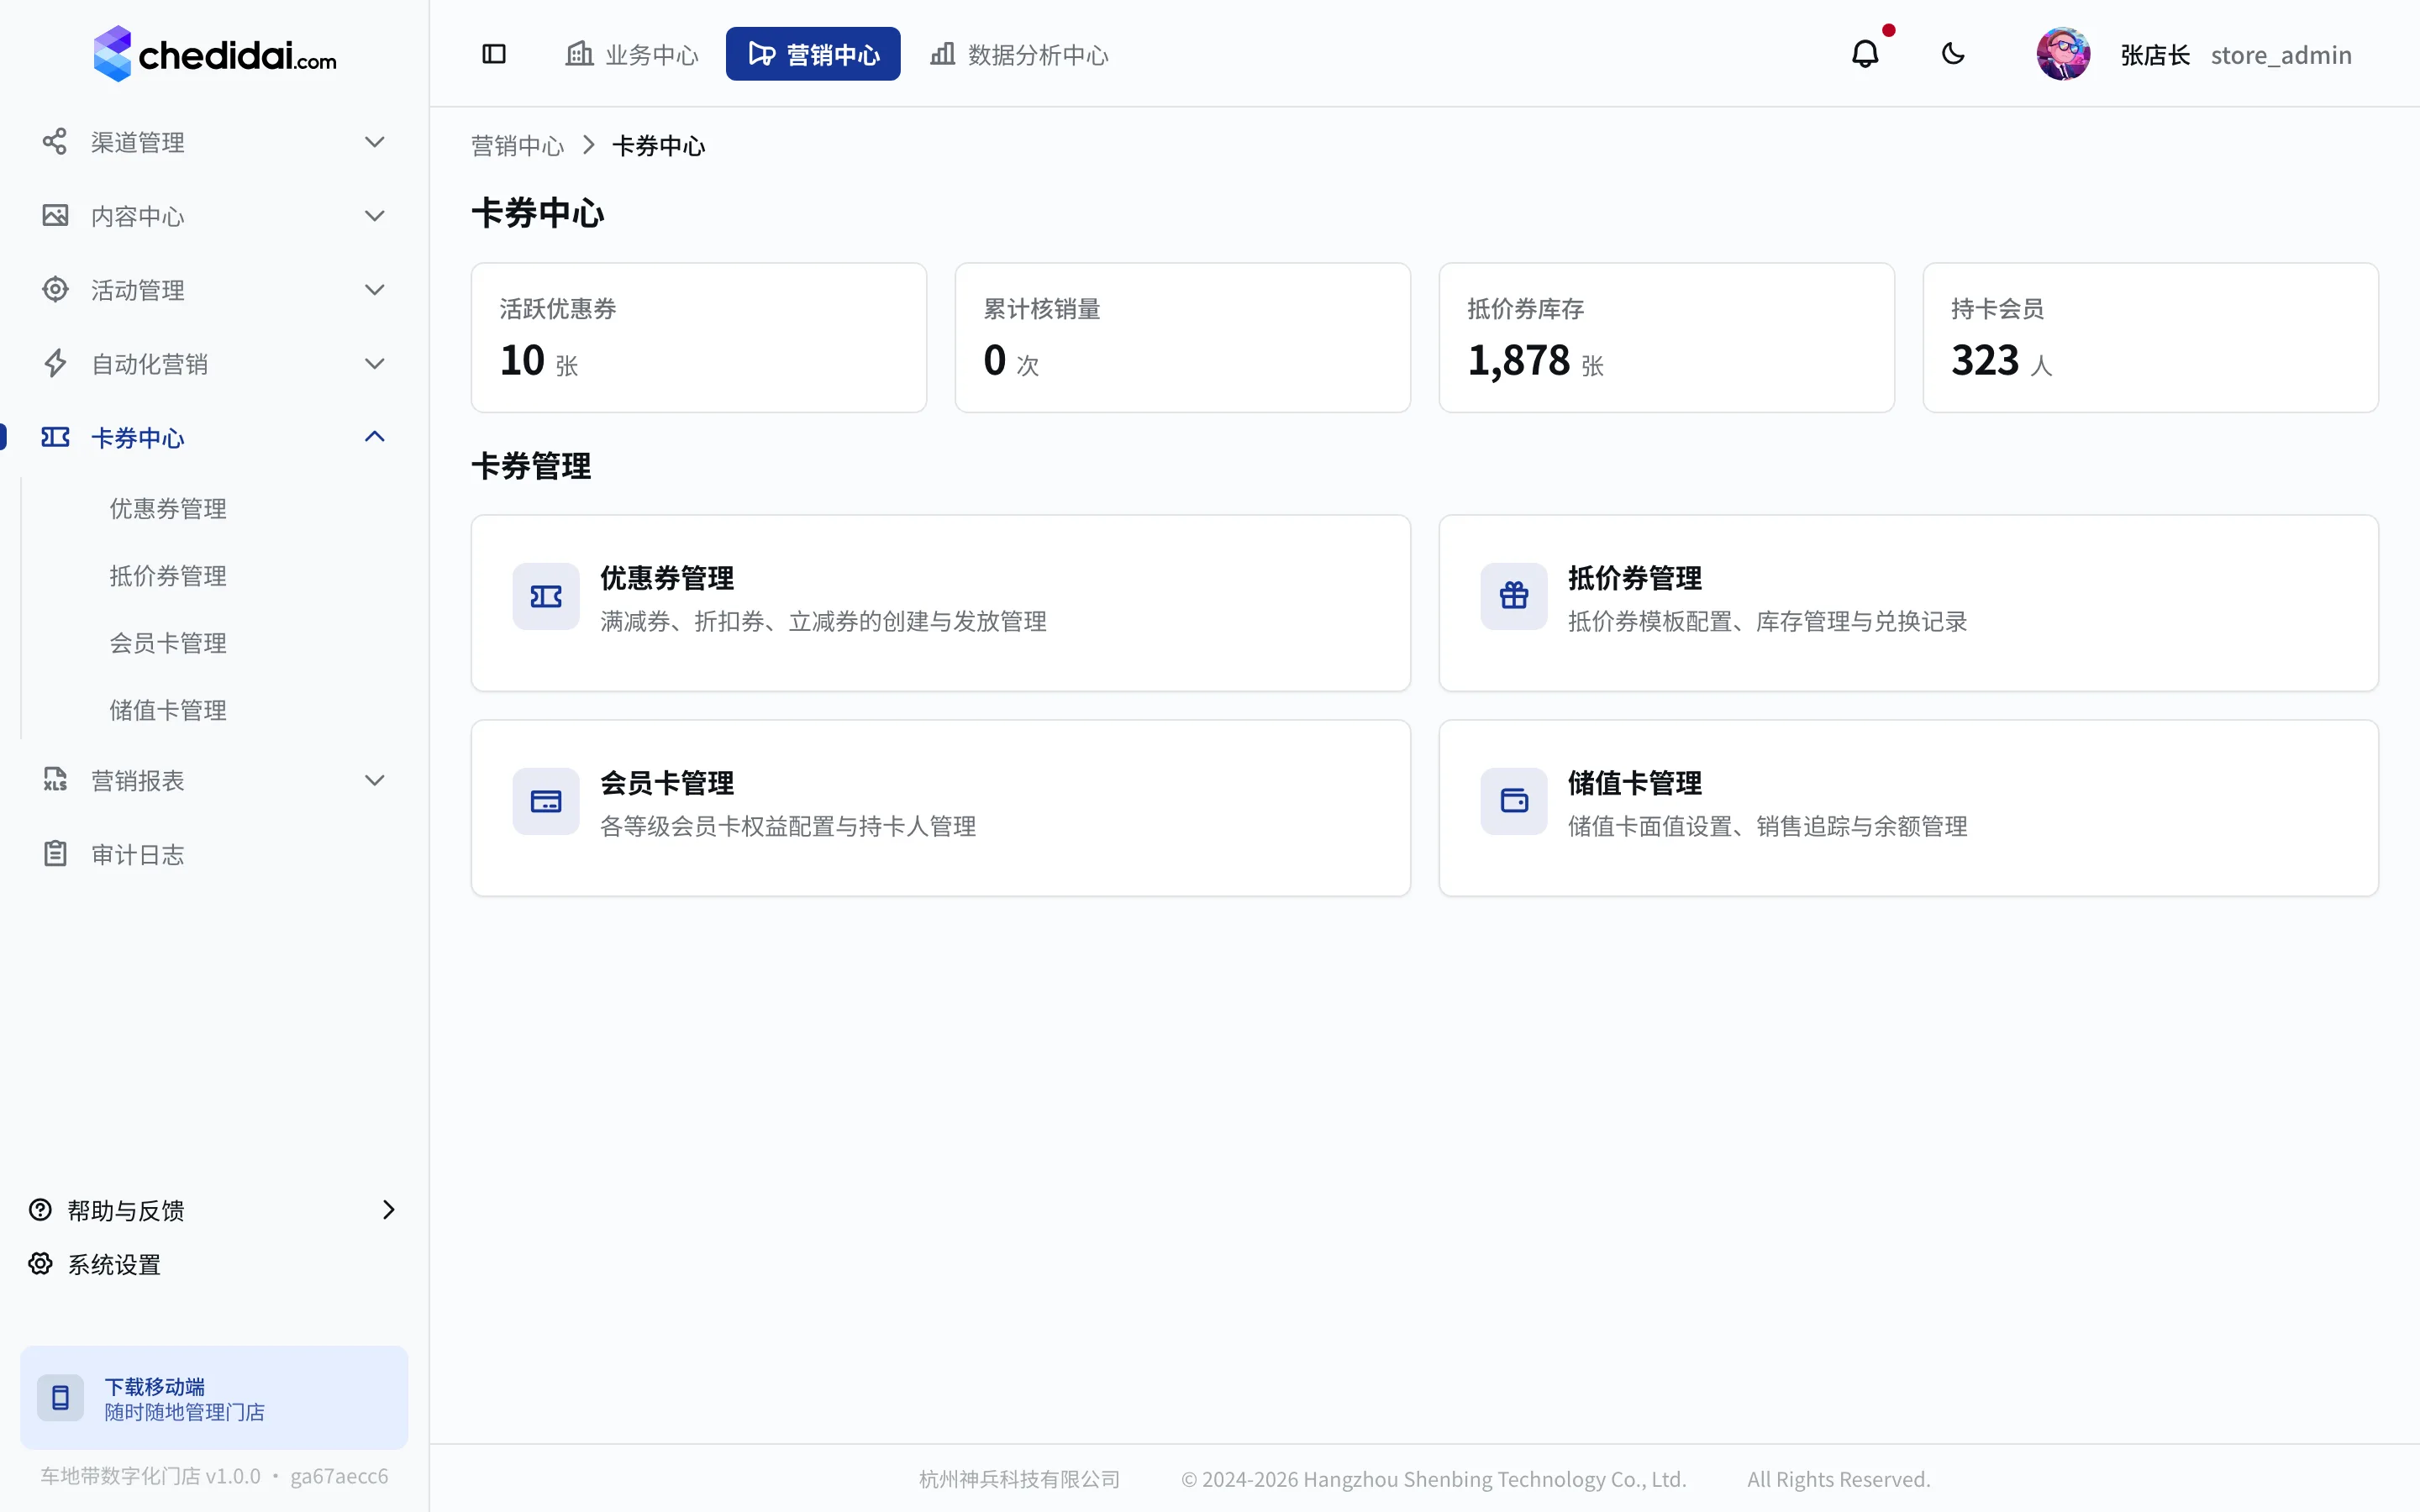
Task: Open 系统设置 in the sidebar
Action: (x=114, y=1264)
